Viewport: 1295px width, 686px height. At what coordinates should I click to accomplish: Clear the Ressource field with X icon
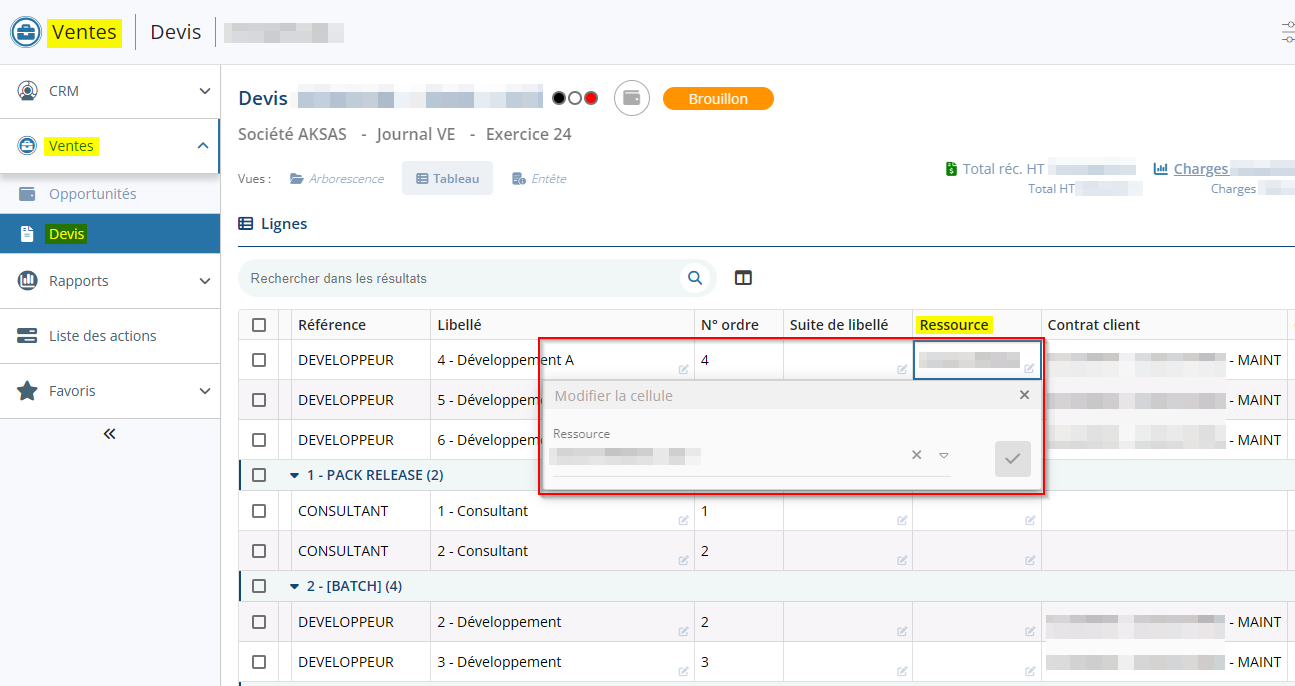click(x=916, y=455)
